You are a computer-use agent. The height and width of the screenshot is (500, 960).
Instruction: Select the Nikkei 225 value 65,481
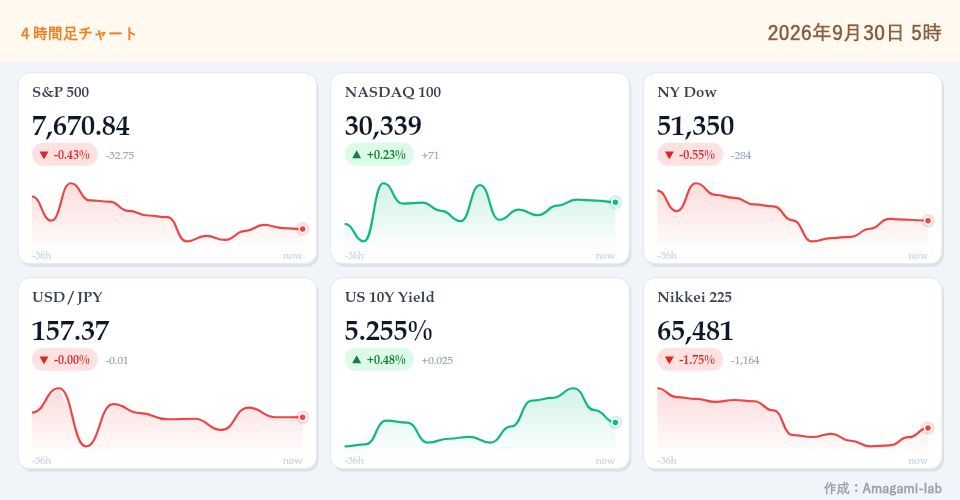pos(695,331)
